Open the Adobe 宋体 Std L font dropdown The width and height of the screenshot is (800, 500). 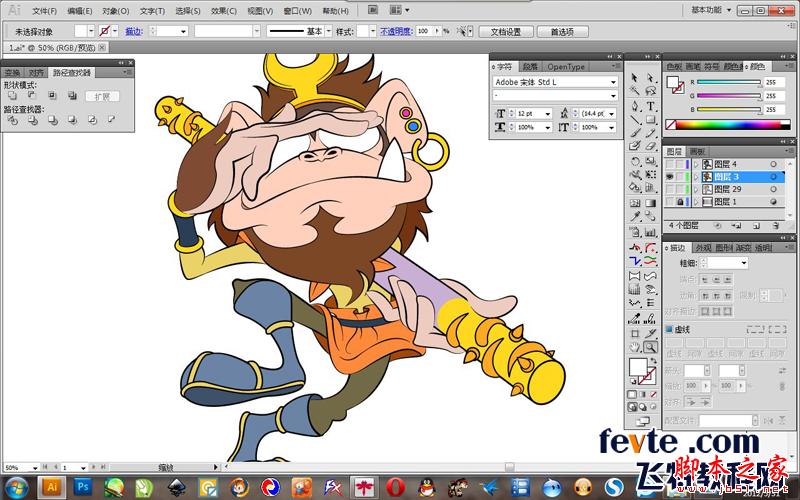click(x=613, y=82)
